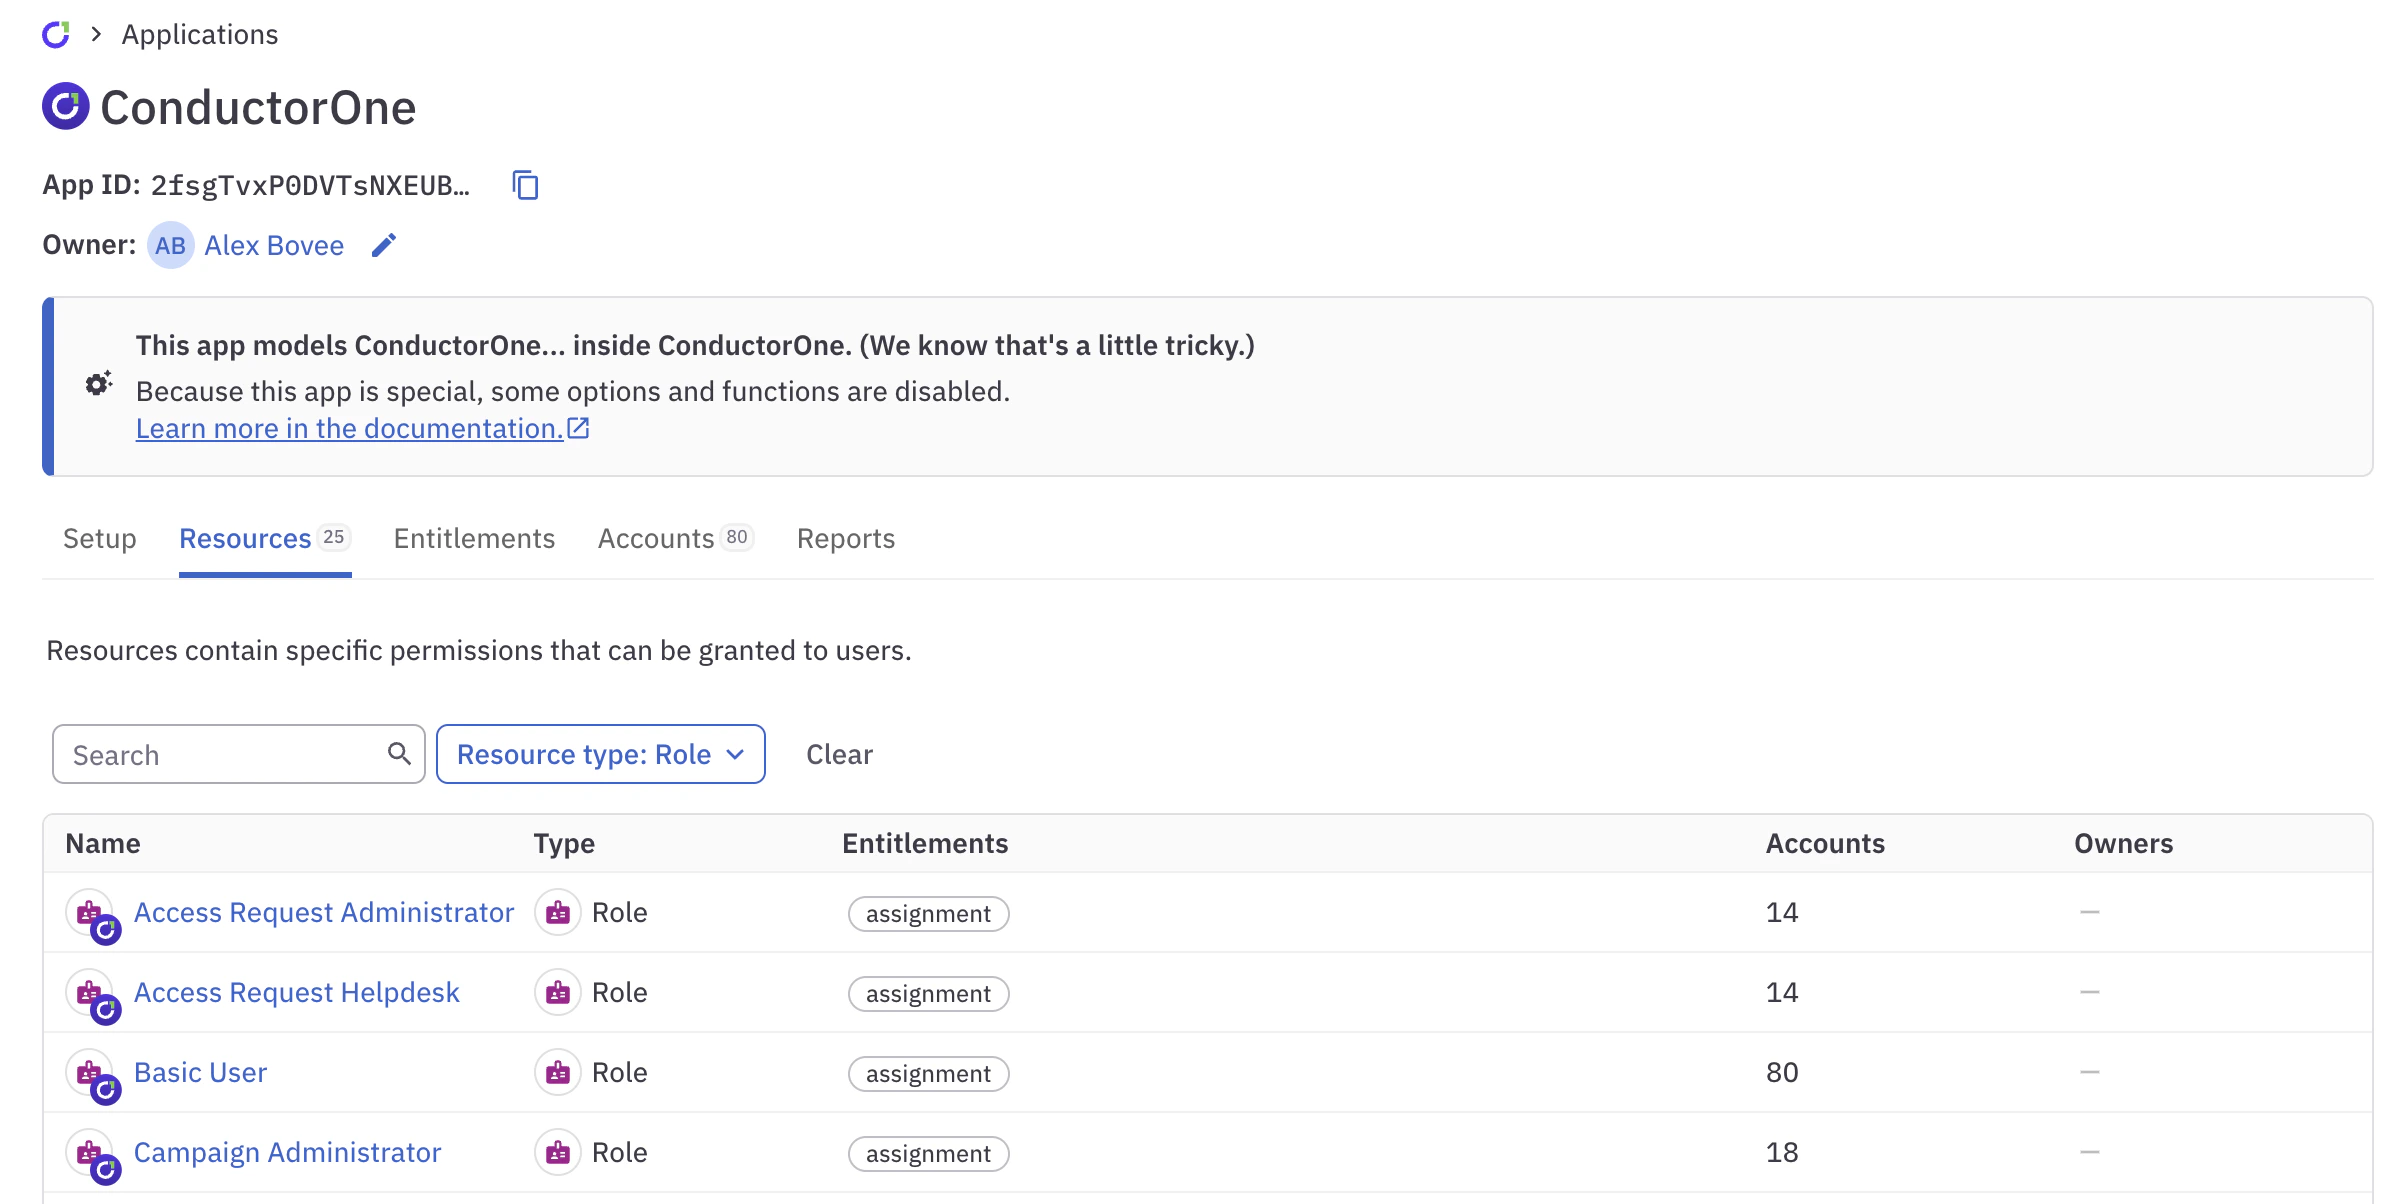Open the Resource type: Role filter dropdown
Screen dimensions: 2404x1204
[600, 754]
